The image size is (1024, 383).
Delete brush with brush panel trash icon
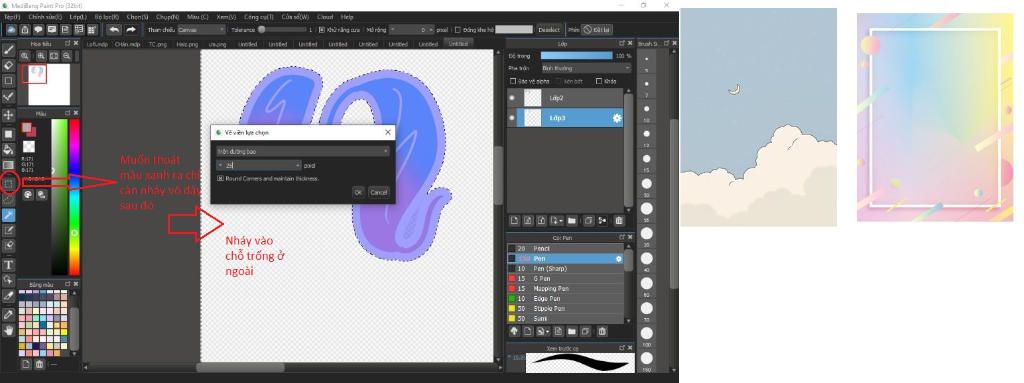(x=602, y=331)
